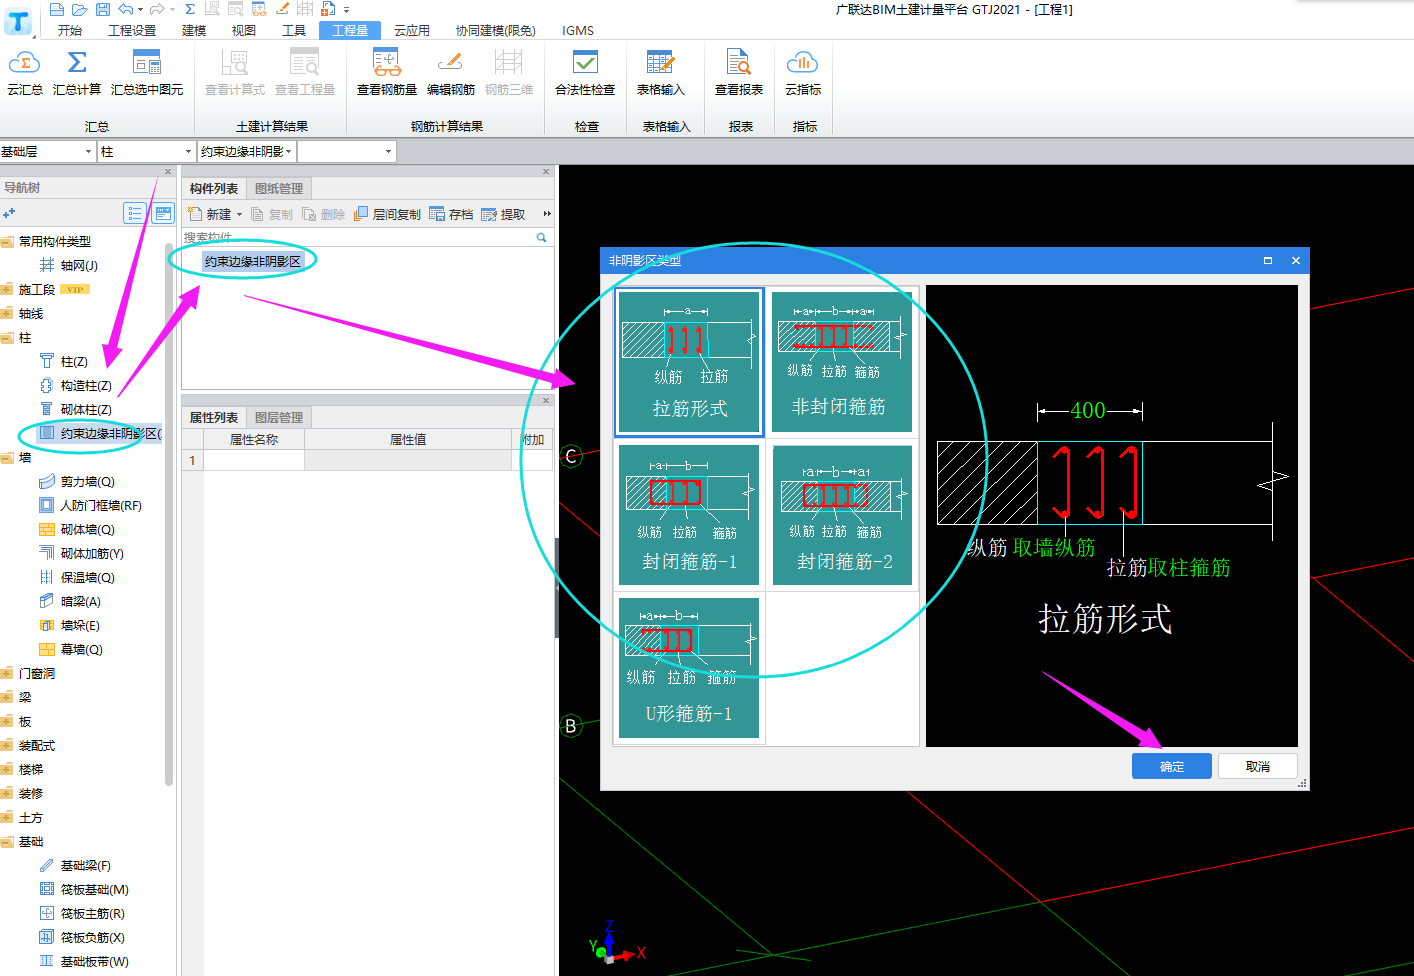Image resolution: width=1414 pixels, height=976 pixels.
Task: Select 柱(Z) in navigation tree
Action: pyautogui.click(x=63, y=361)
